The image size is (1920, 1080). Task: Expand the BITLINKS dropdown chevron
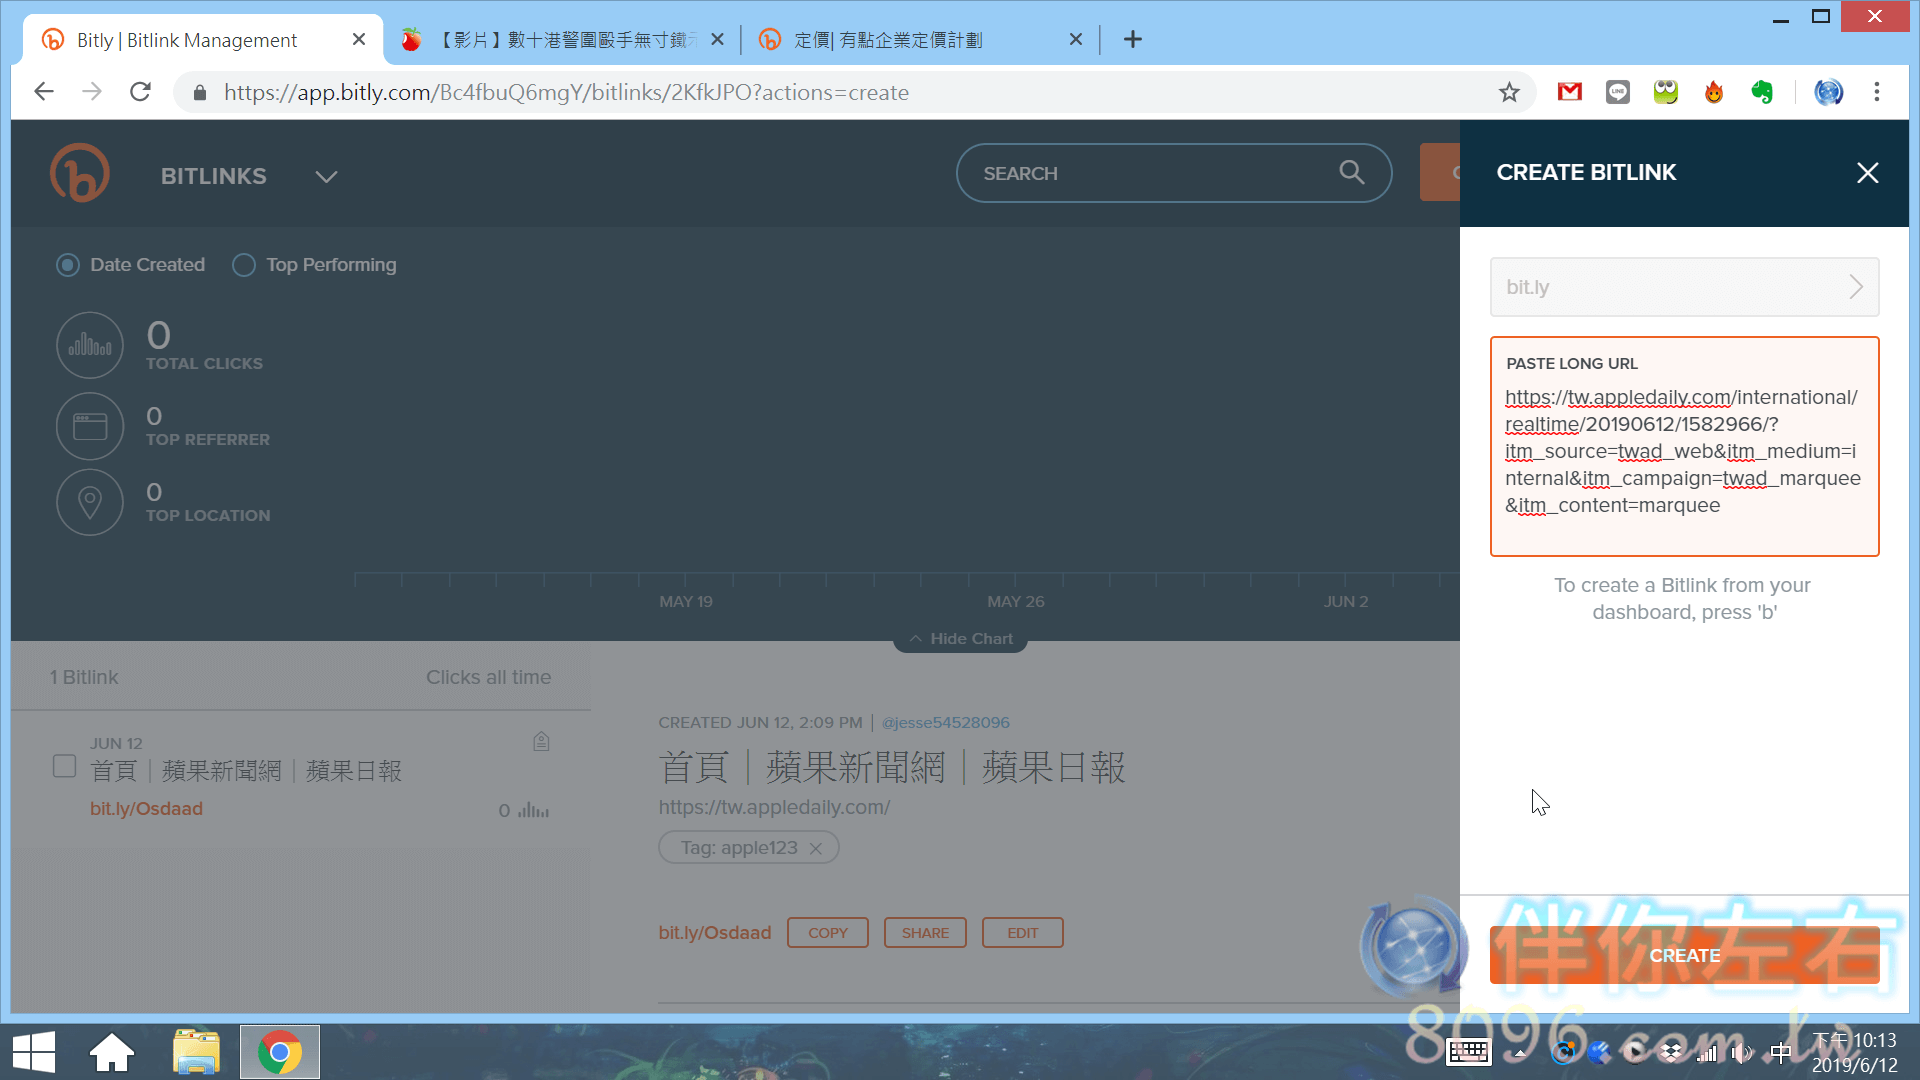326,176
